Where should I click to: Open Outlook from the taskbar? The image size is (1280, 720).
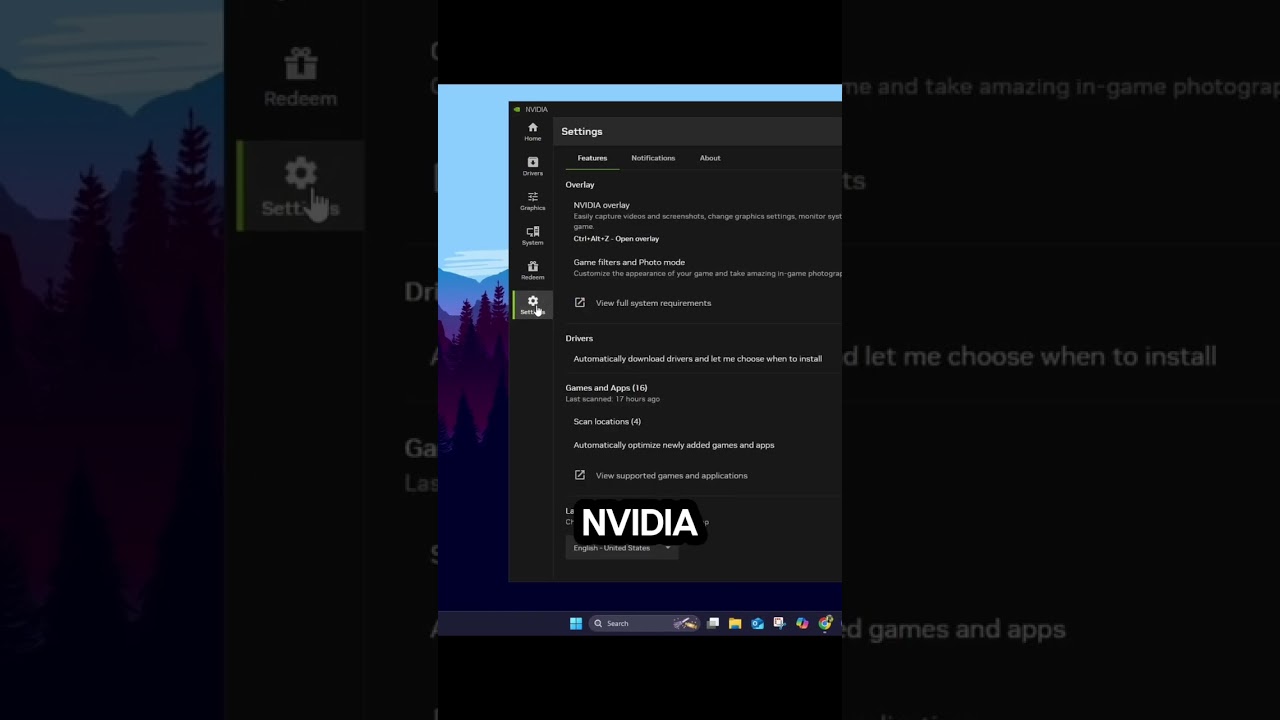[757, 623]
